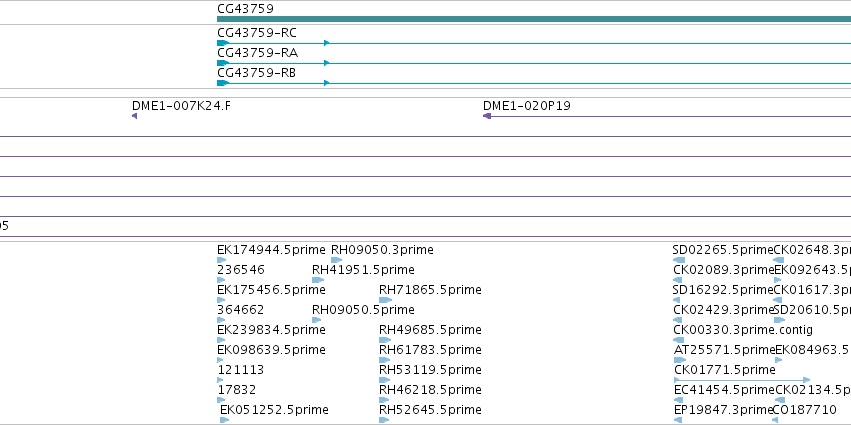851x425 pixels.
Task: Select the CK02089.3prime arrow glyph
Action: pyautogui.click(x=678, y=280)
